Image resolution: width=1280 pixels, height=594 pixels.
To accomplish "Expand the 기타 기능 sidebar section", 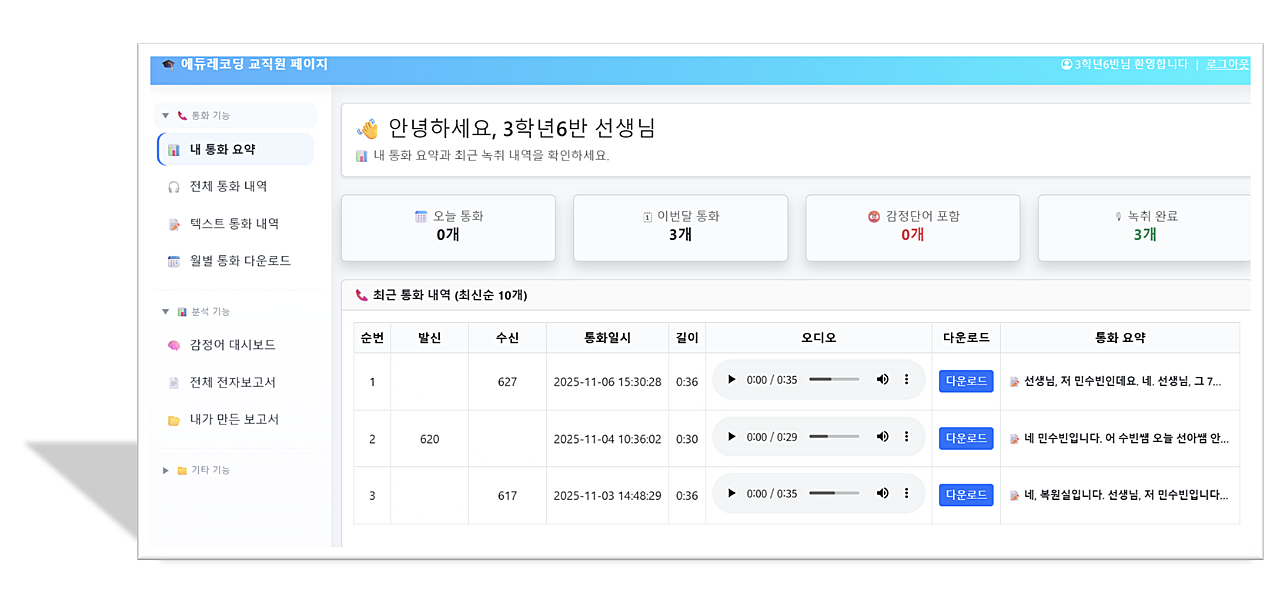I will coord(166,470).
